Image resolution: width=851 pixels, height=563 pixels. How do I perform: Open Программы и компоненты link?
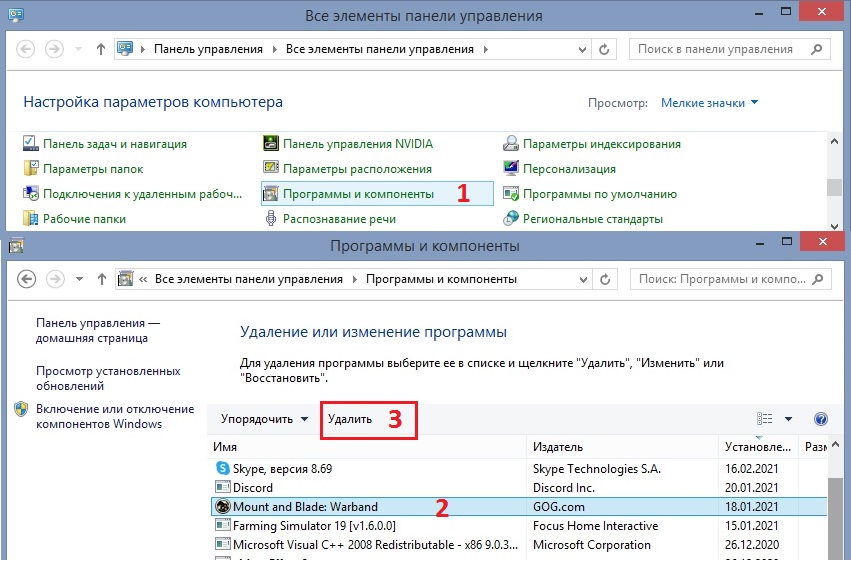(x=358, y=194)
